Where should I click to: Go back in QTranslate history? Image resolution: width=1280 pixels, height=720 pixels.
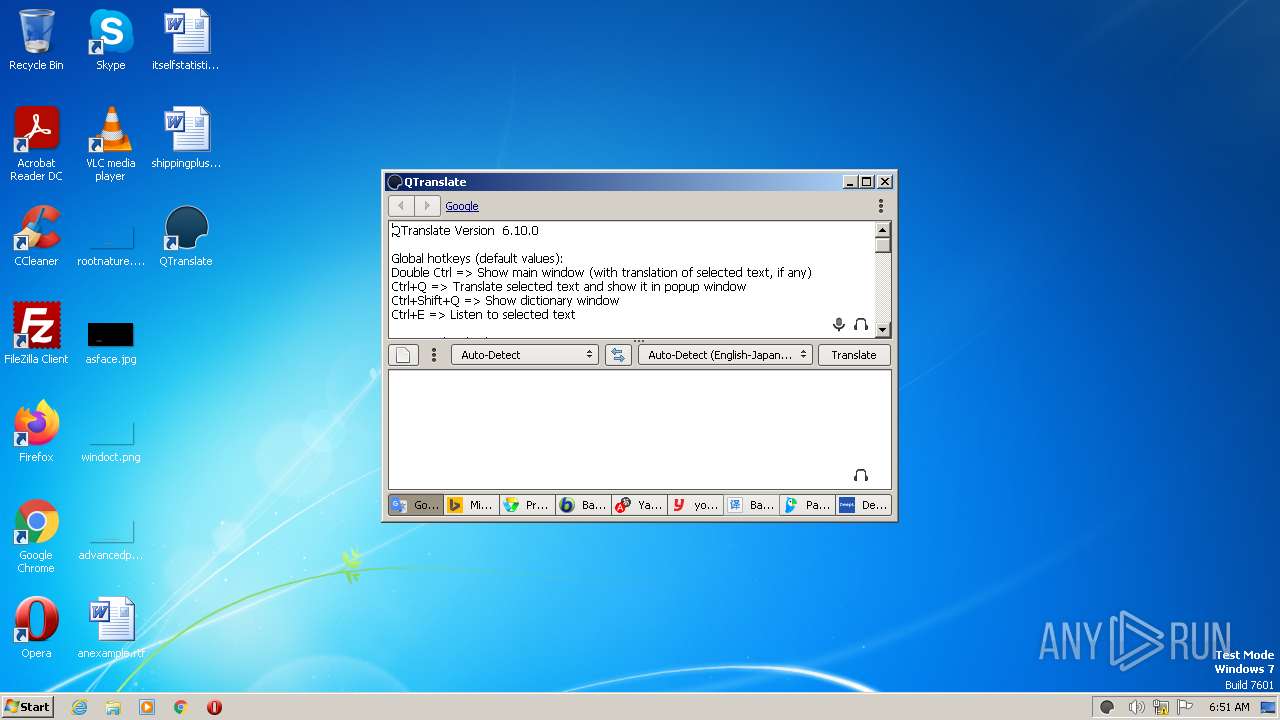pyautogui.click(x=401, y=206)
